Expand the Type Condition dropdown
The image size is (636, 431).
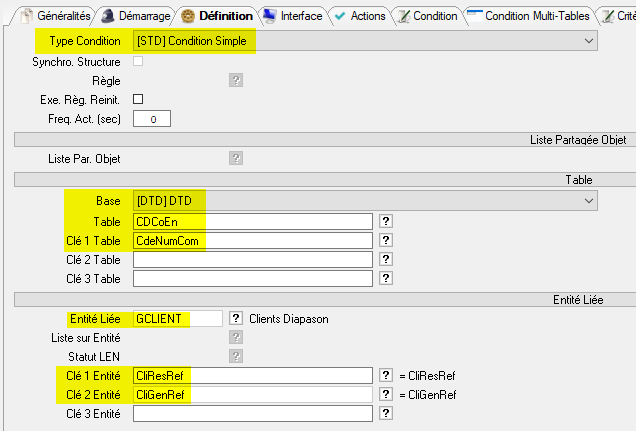point(588,41)
